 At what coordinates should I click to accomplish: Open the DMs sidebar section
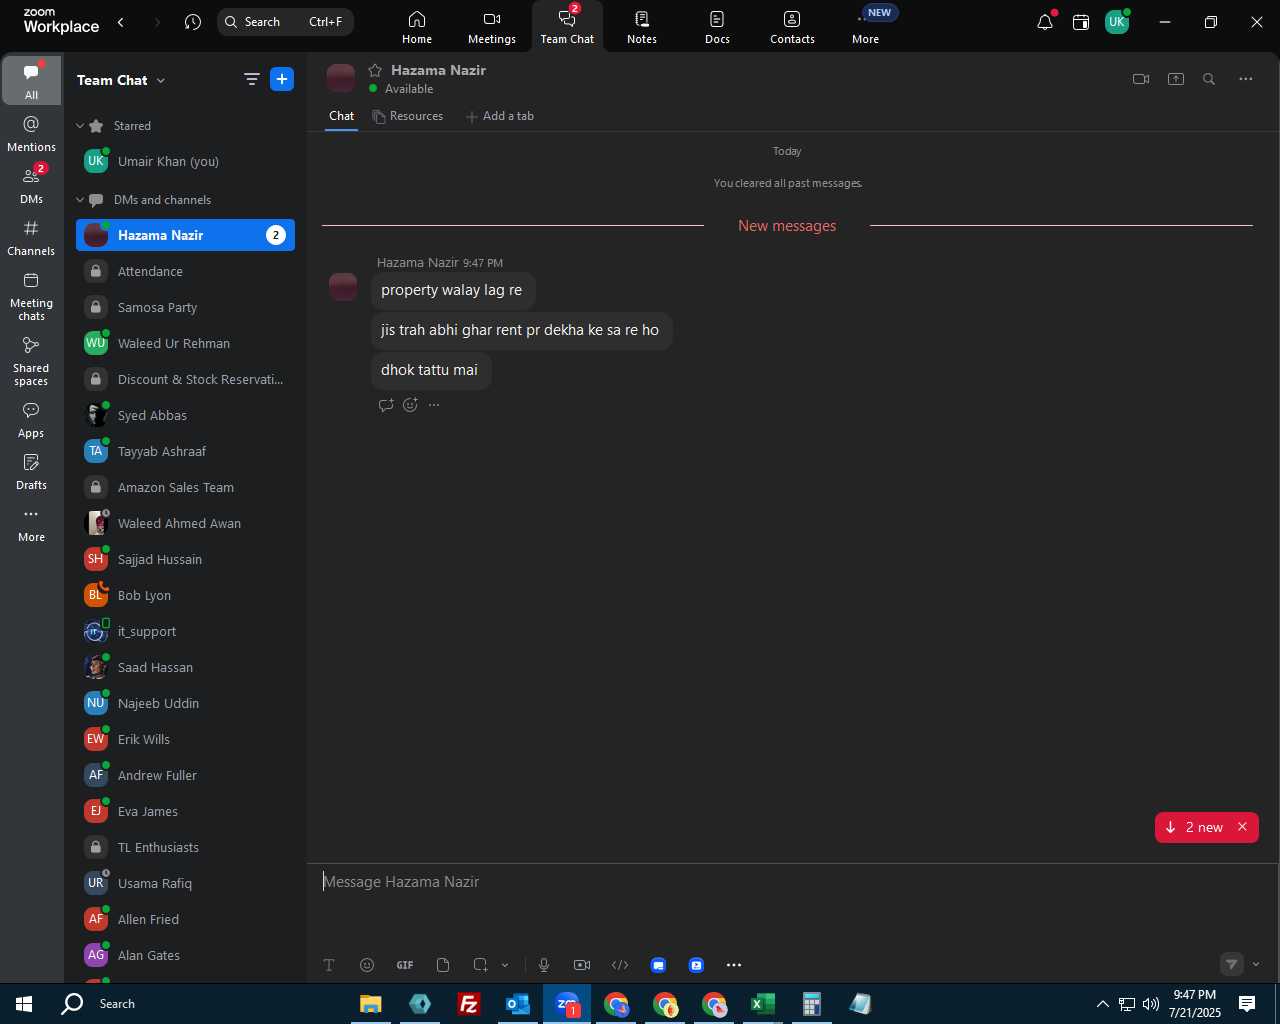[31, 186]
